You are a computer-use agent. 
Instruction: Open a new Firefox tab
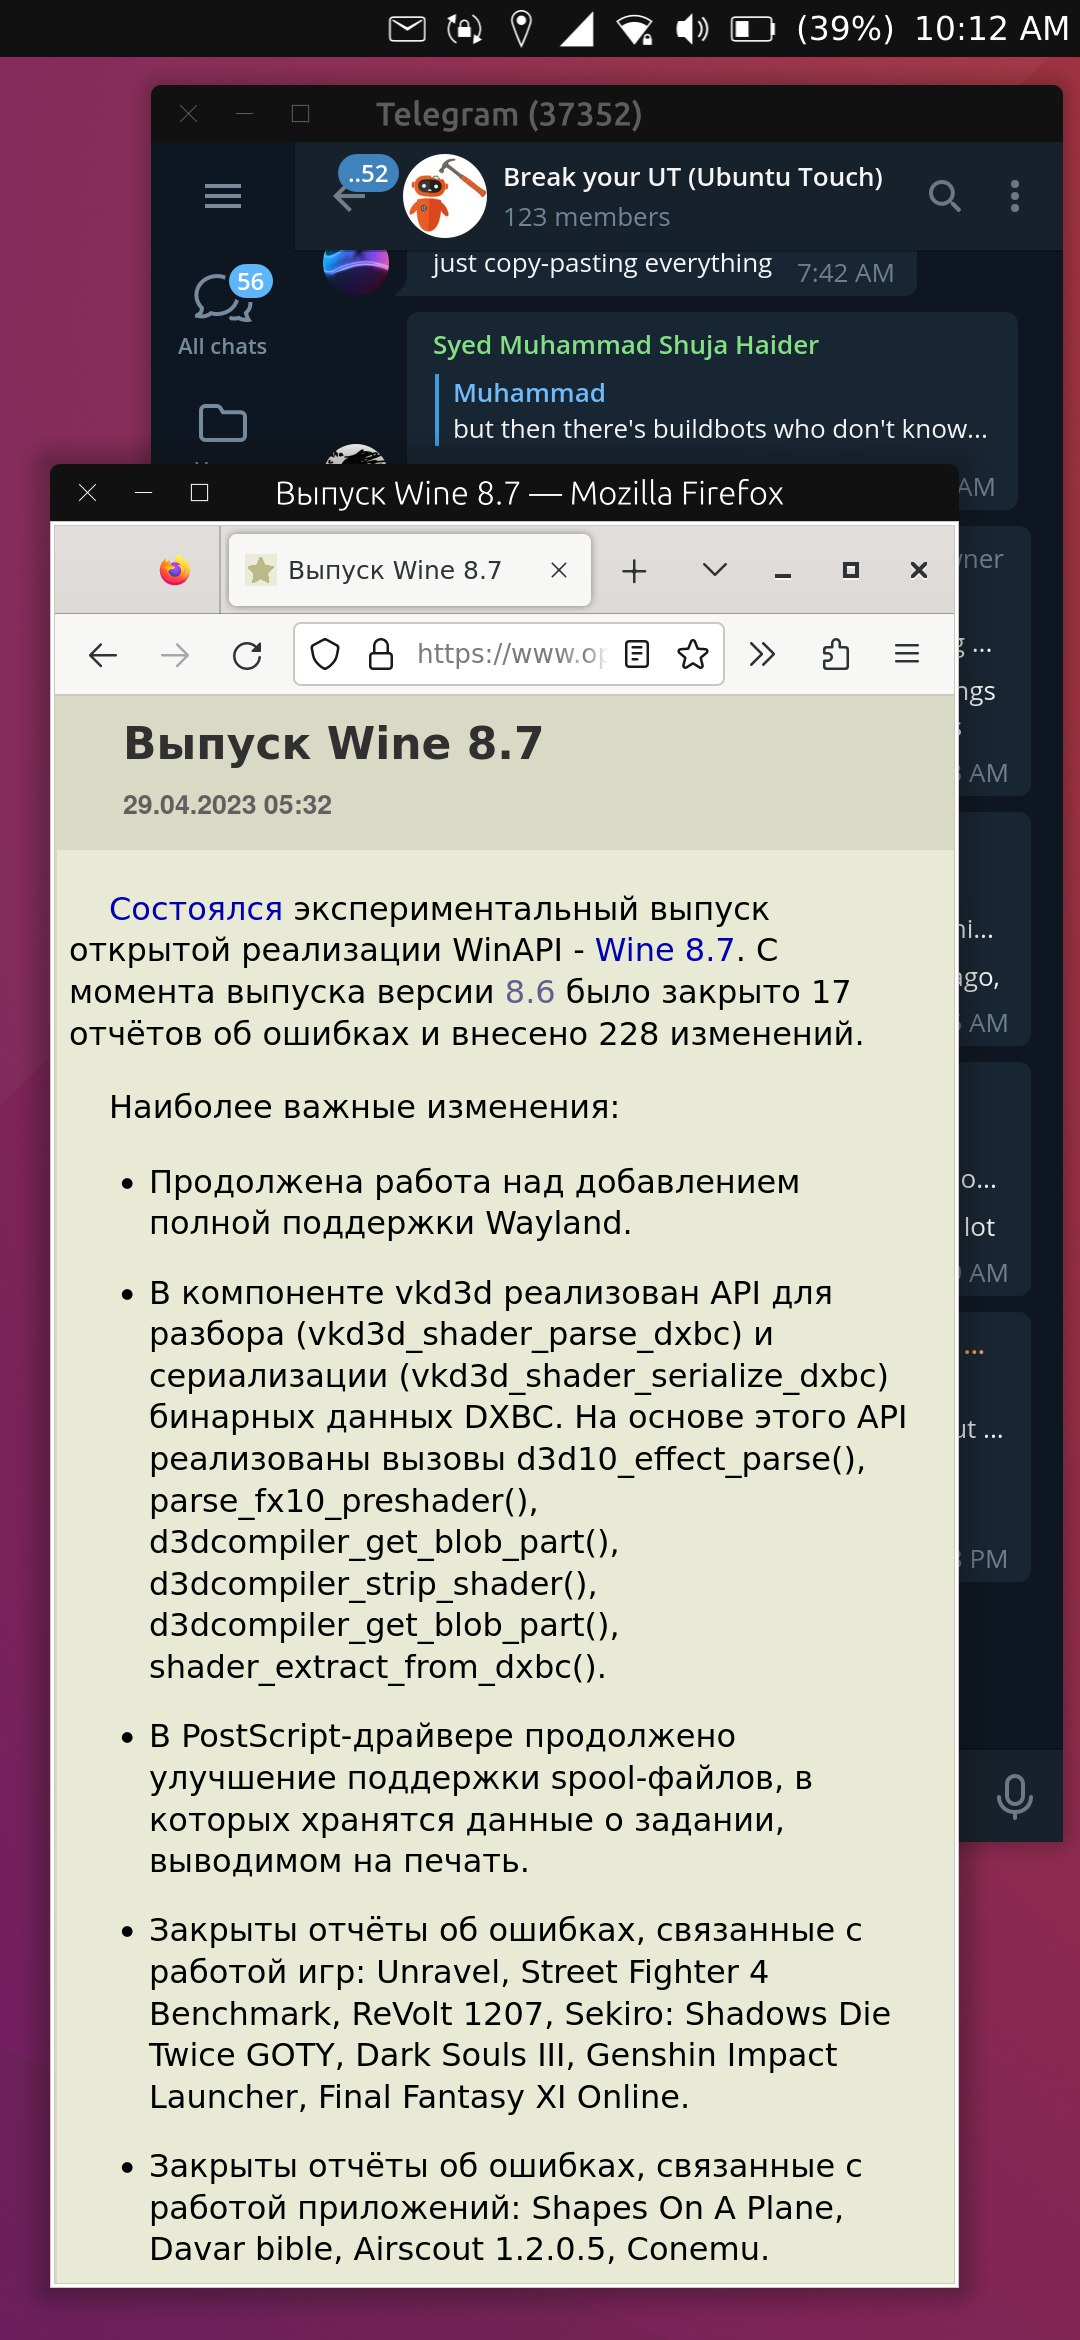tap(634, 571)
